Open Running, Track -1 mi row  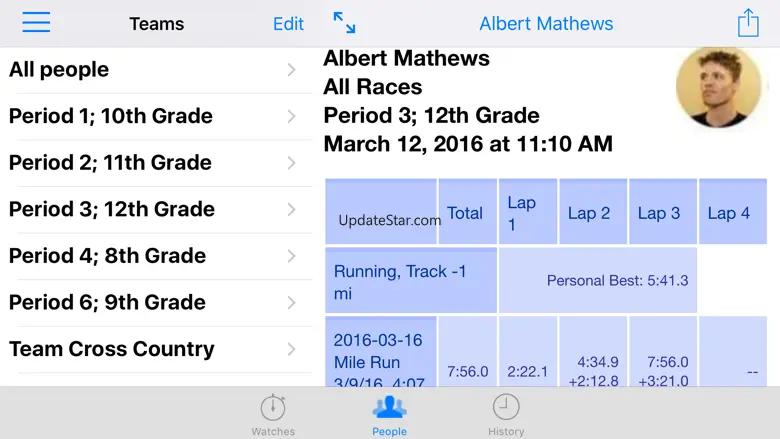coord(411,280)
